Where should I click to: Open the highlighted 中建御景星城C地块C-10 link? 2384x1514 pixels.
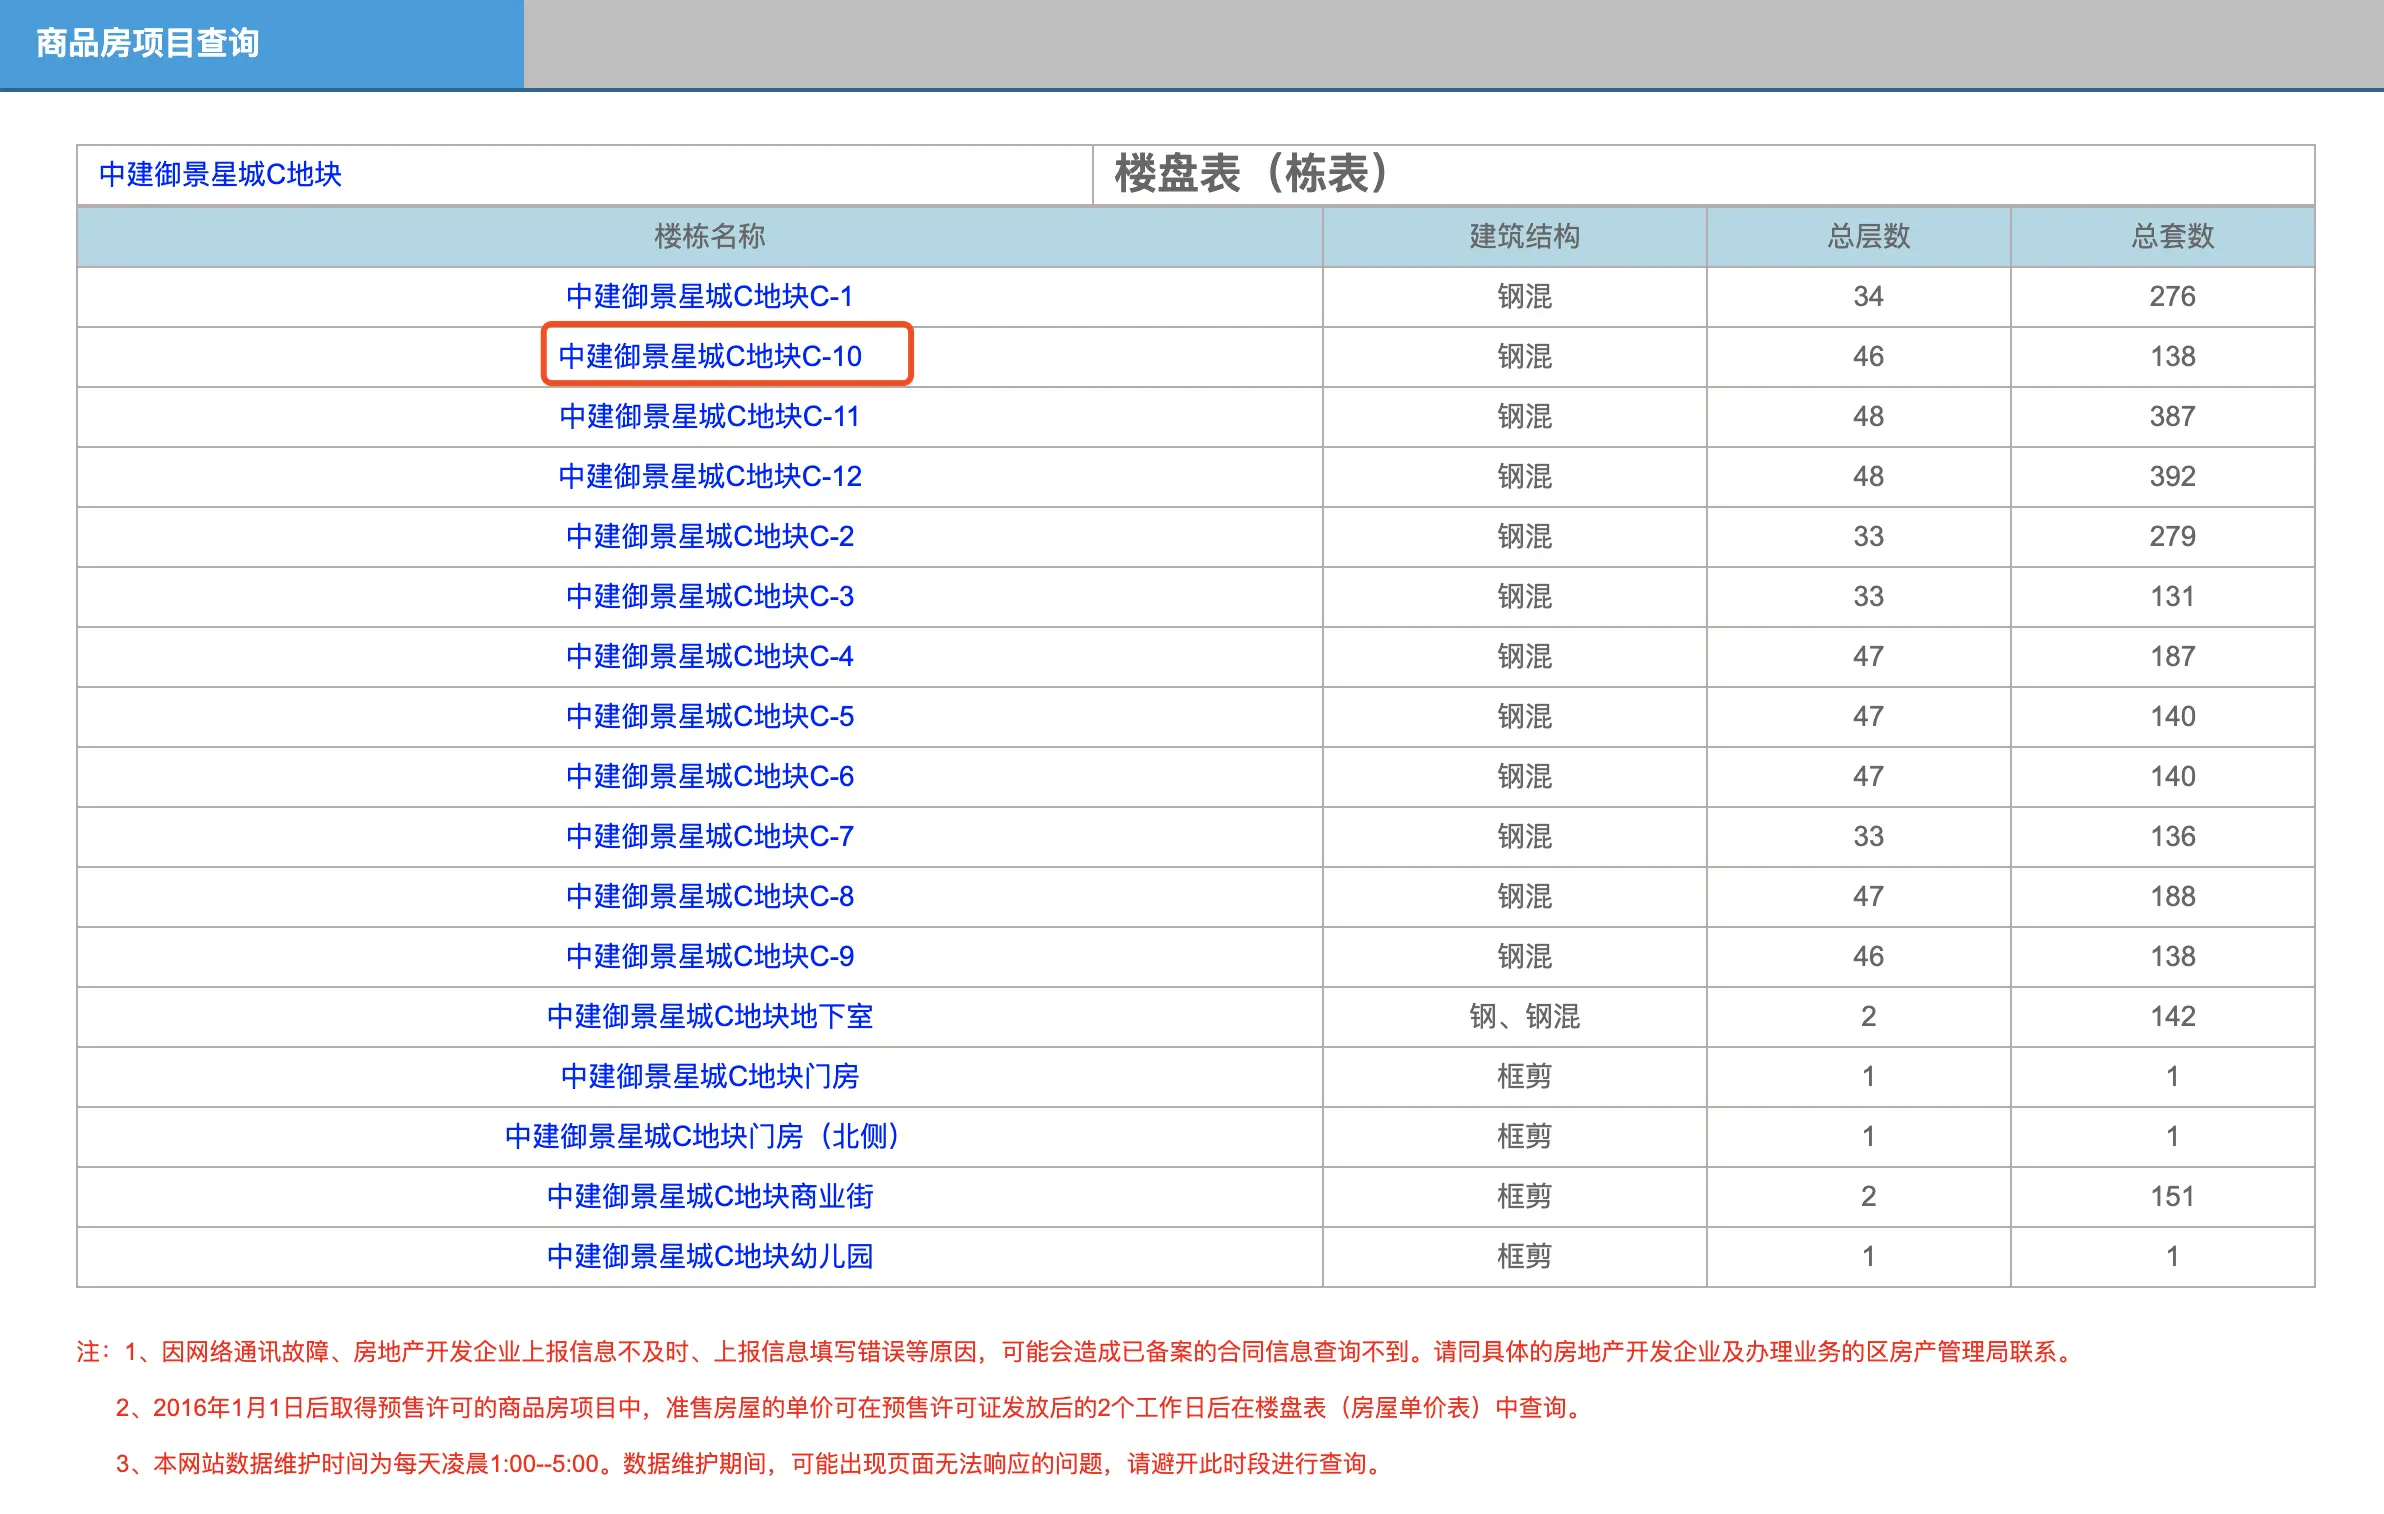pos(709,356)
